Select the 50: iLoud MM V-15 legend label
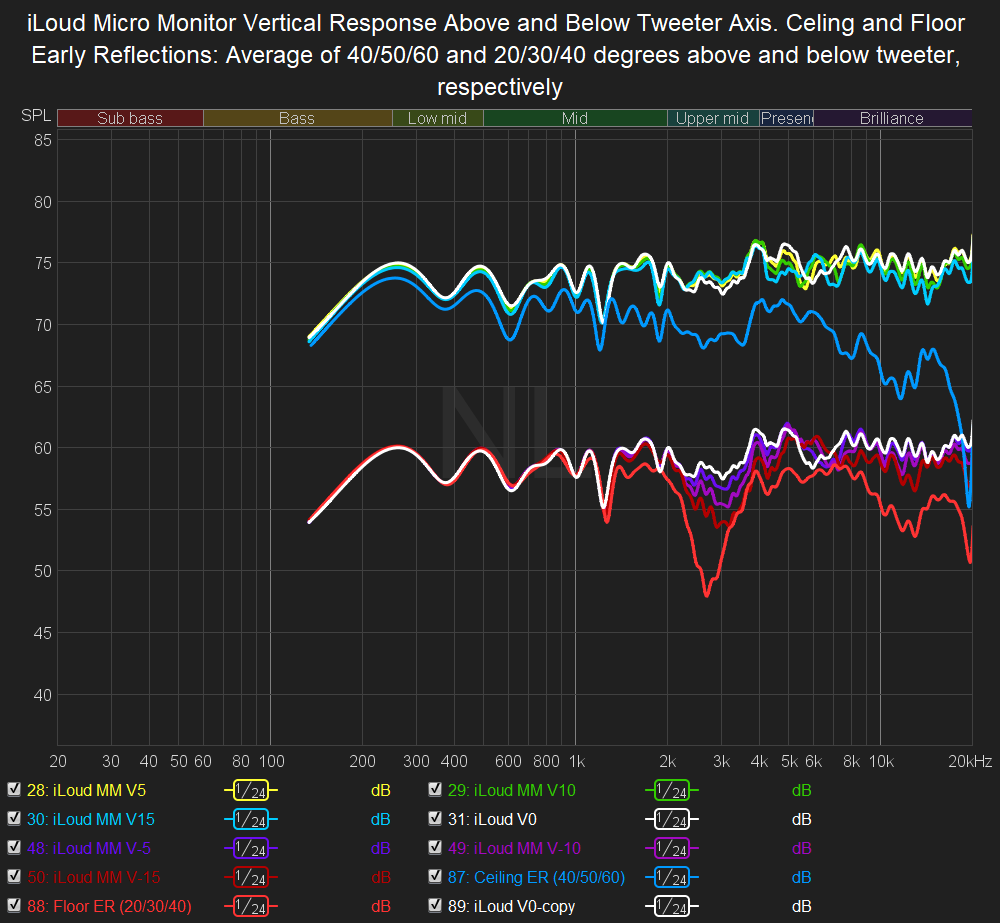The image size is (1000, 923). 93,877
